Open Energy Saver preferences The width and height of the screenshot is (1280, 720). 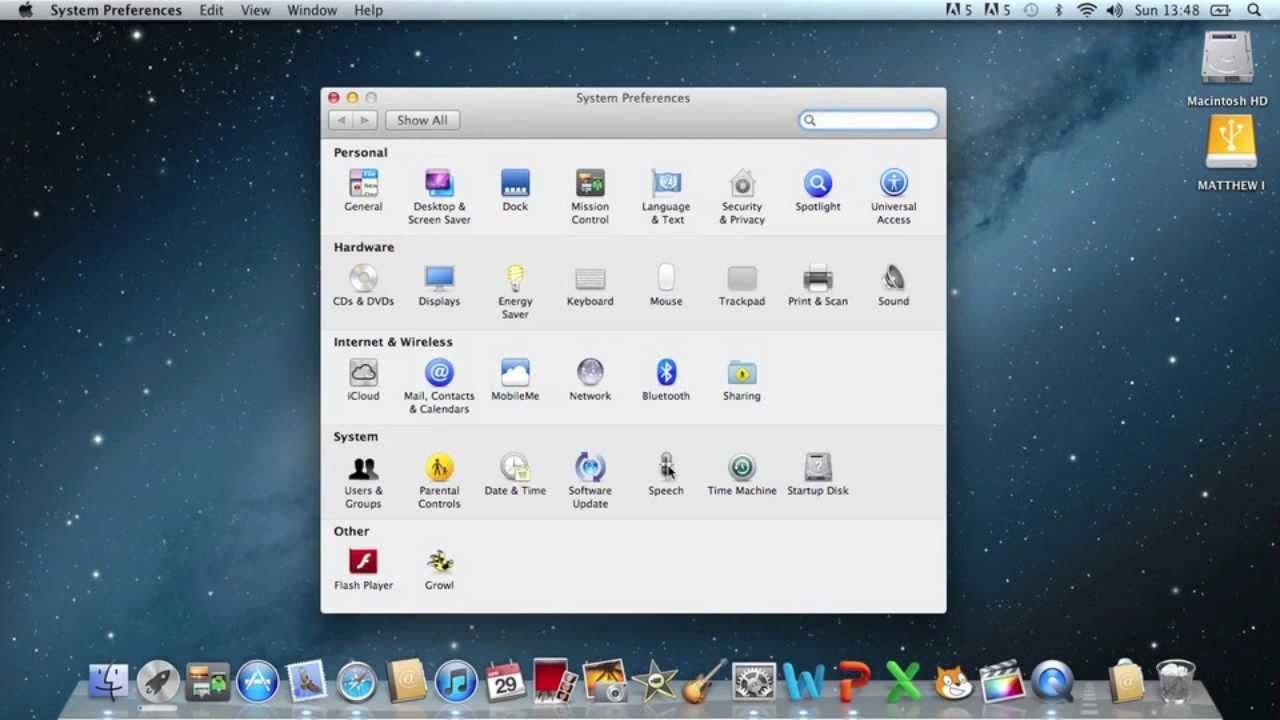515,291
